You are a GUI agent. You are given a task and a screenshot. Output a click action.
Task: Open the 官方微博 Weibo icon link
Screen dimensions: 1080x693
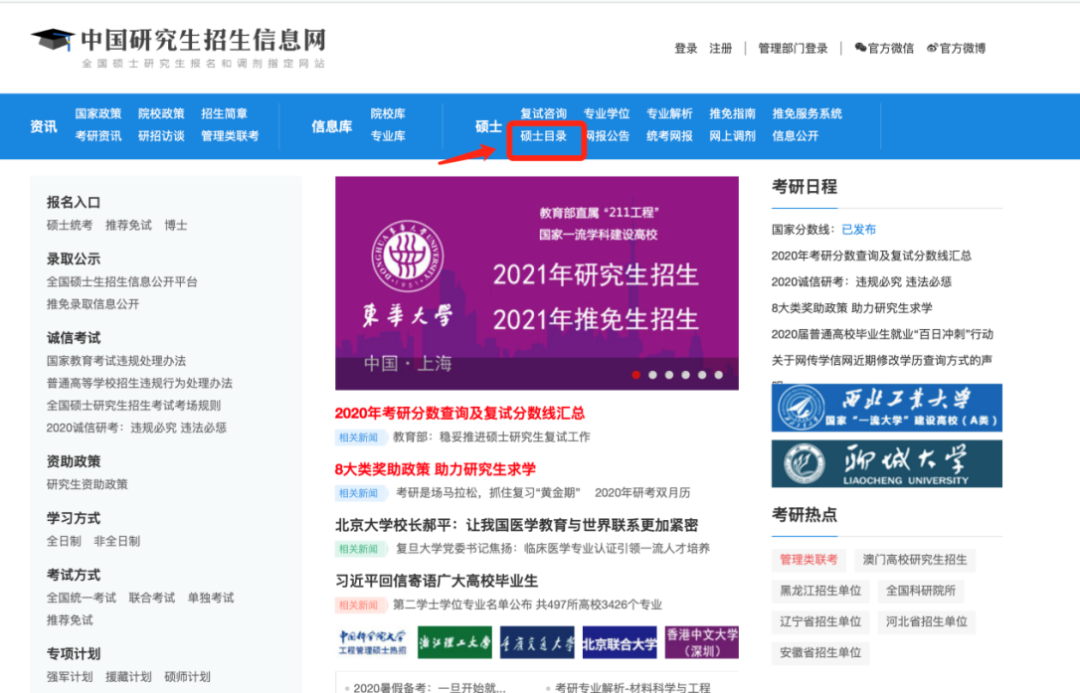point(956,48)
